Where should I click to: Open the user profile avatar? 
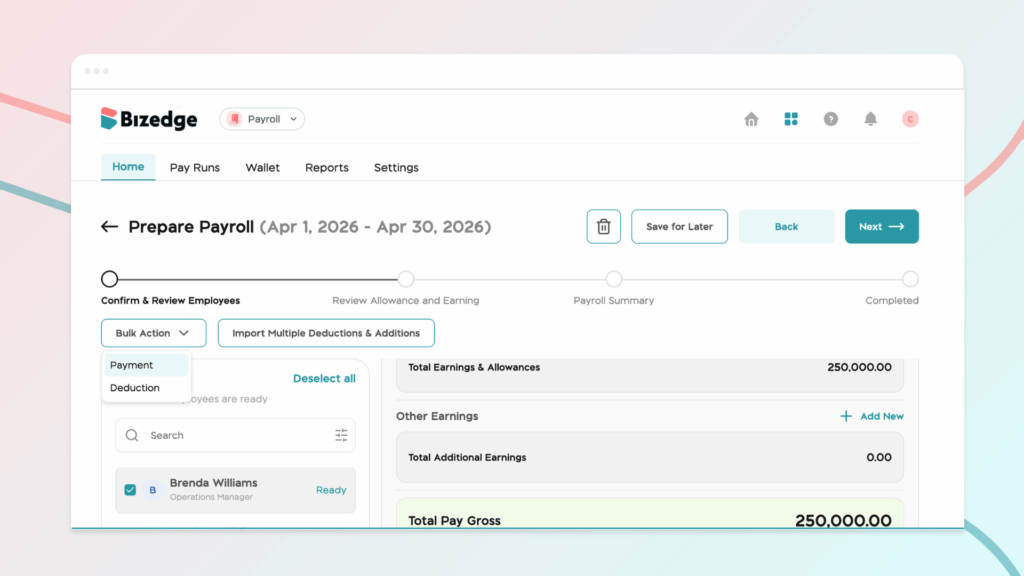[x=910, y=119]
